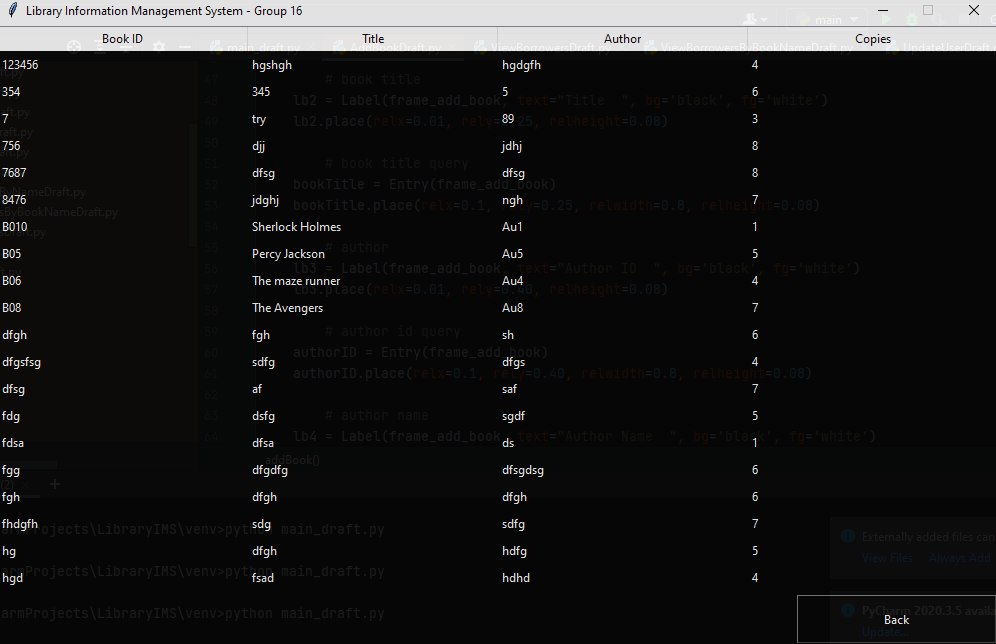Click the feather app icon in title bar

(12, 10)
